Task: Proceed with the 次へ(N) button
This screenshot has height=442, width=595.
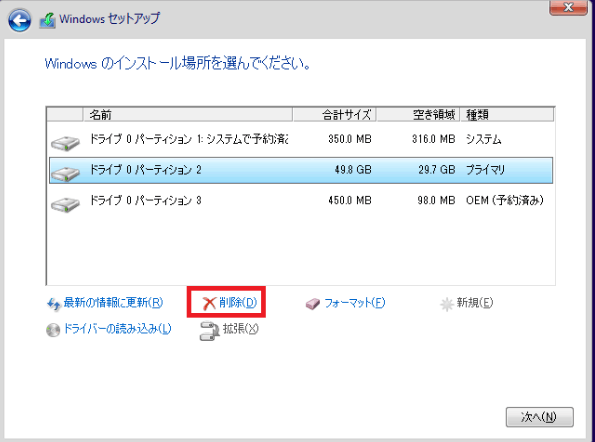Action: [x=539, y=417]
